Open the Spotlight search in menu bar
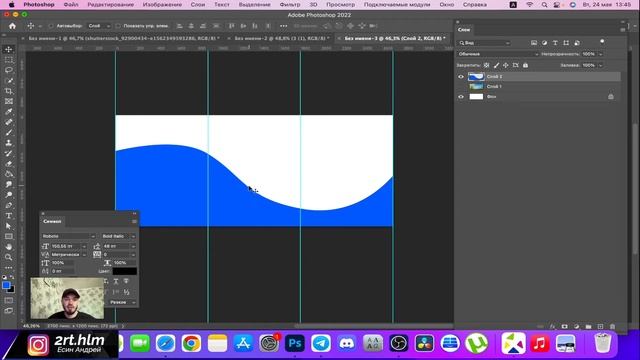This screenshot has width=640, height=360. pos(544,4)
